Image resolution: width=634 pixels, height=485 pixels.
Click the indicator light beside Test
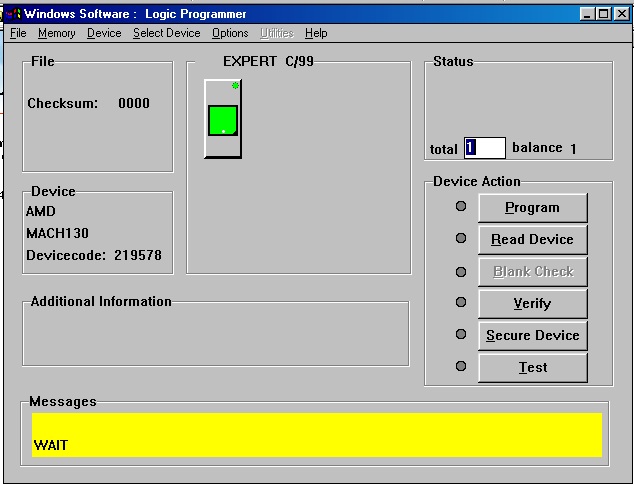point(461,366)
